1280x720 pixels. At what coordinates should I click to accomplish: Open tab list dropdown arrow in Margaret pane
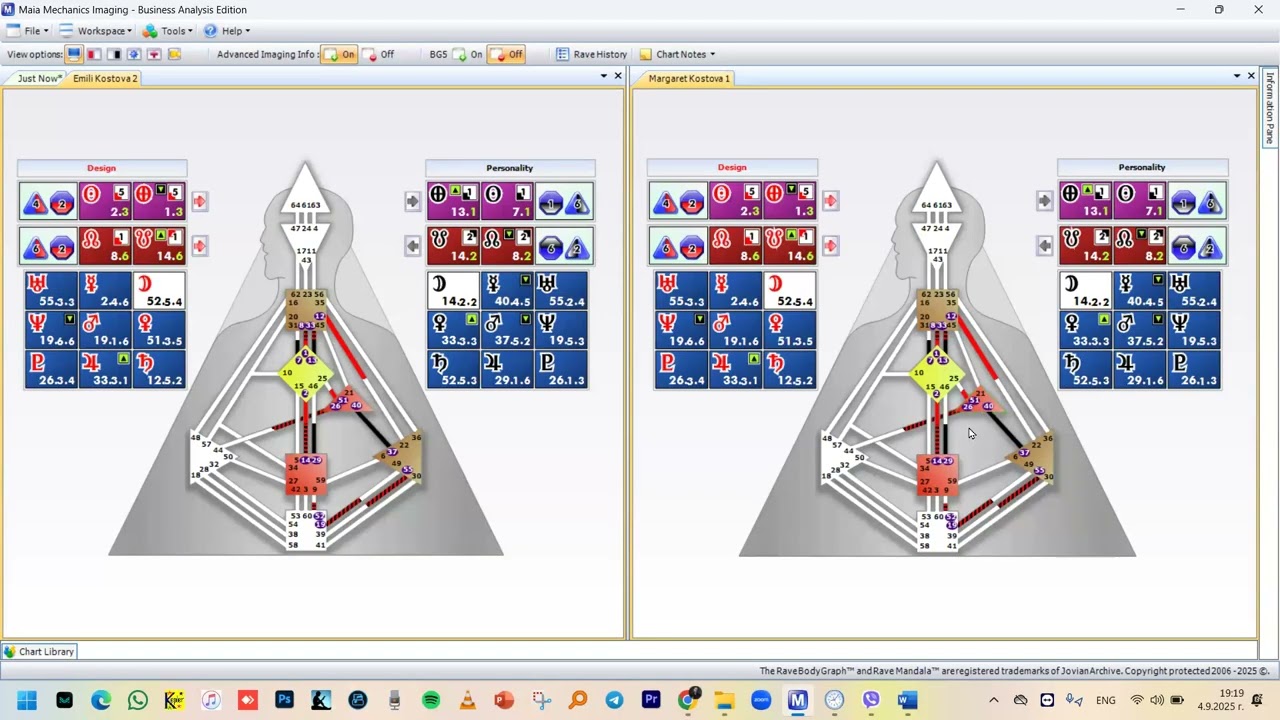coord(1237,76)
